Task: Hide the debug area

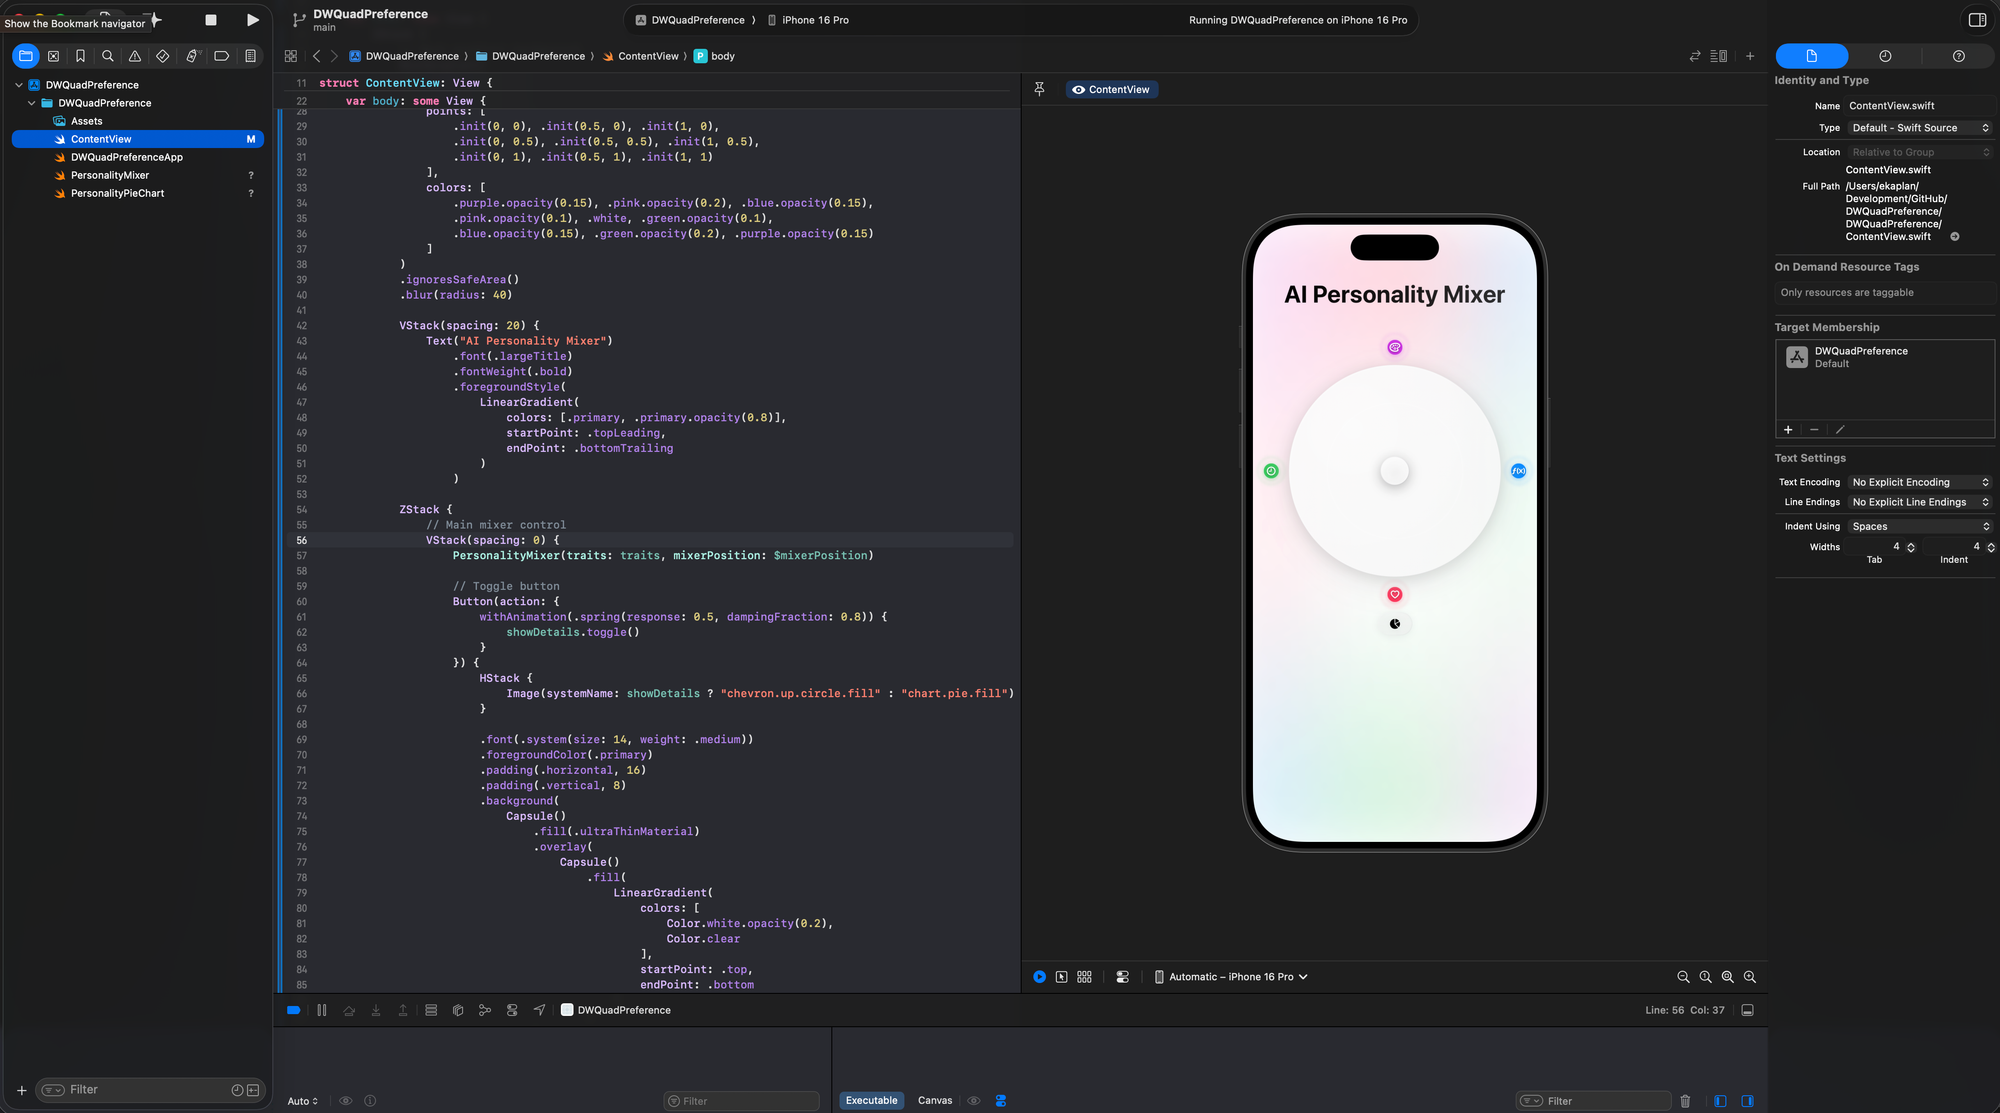Action: (1748, 1010)
